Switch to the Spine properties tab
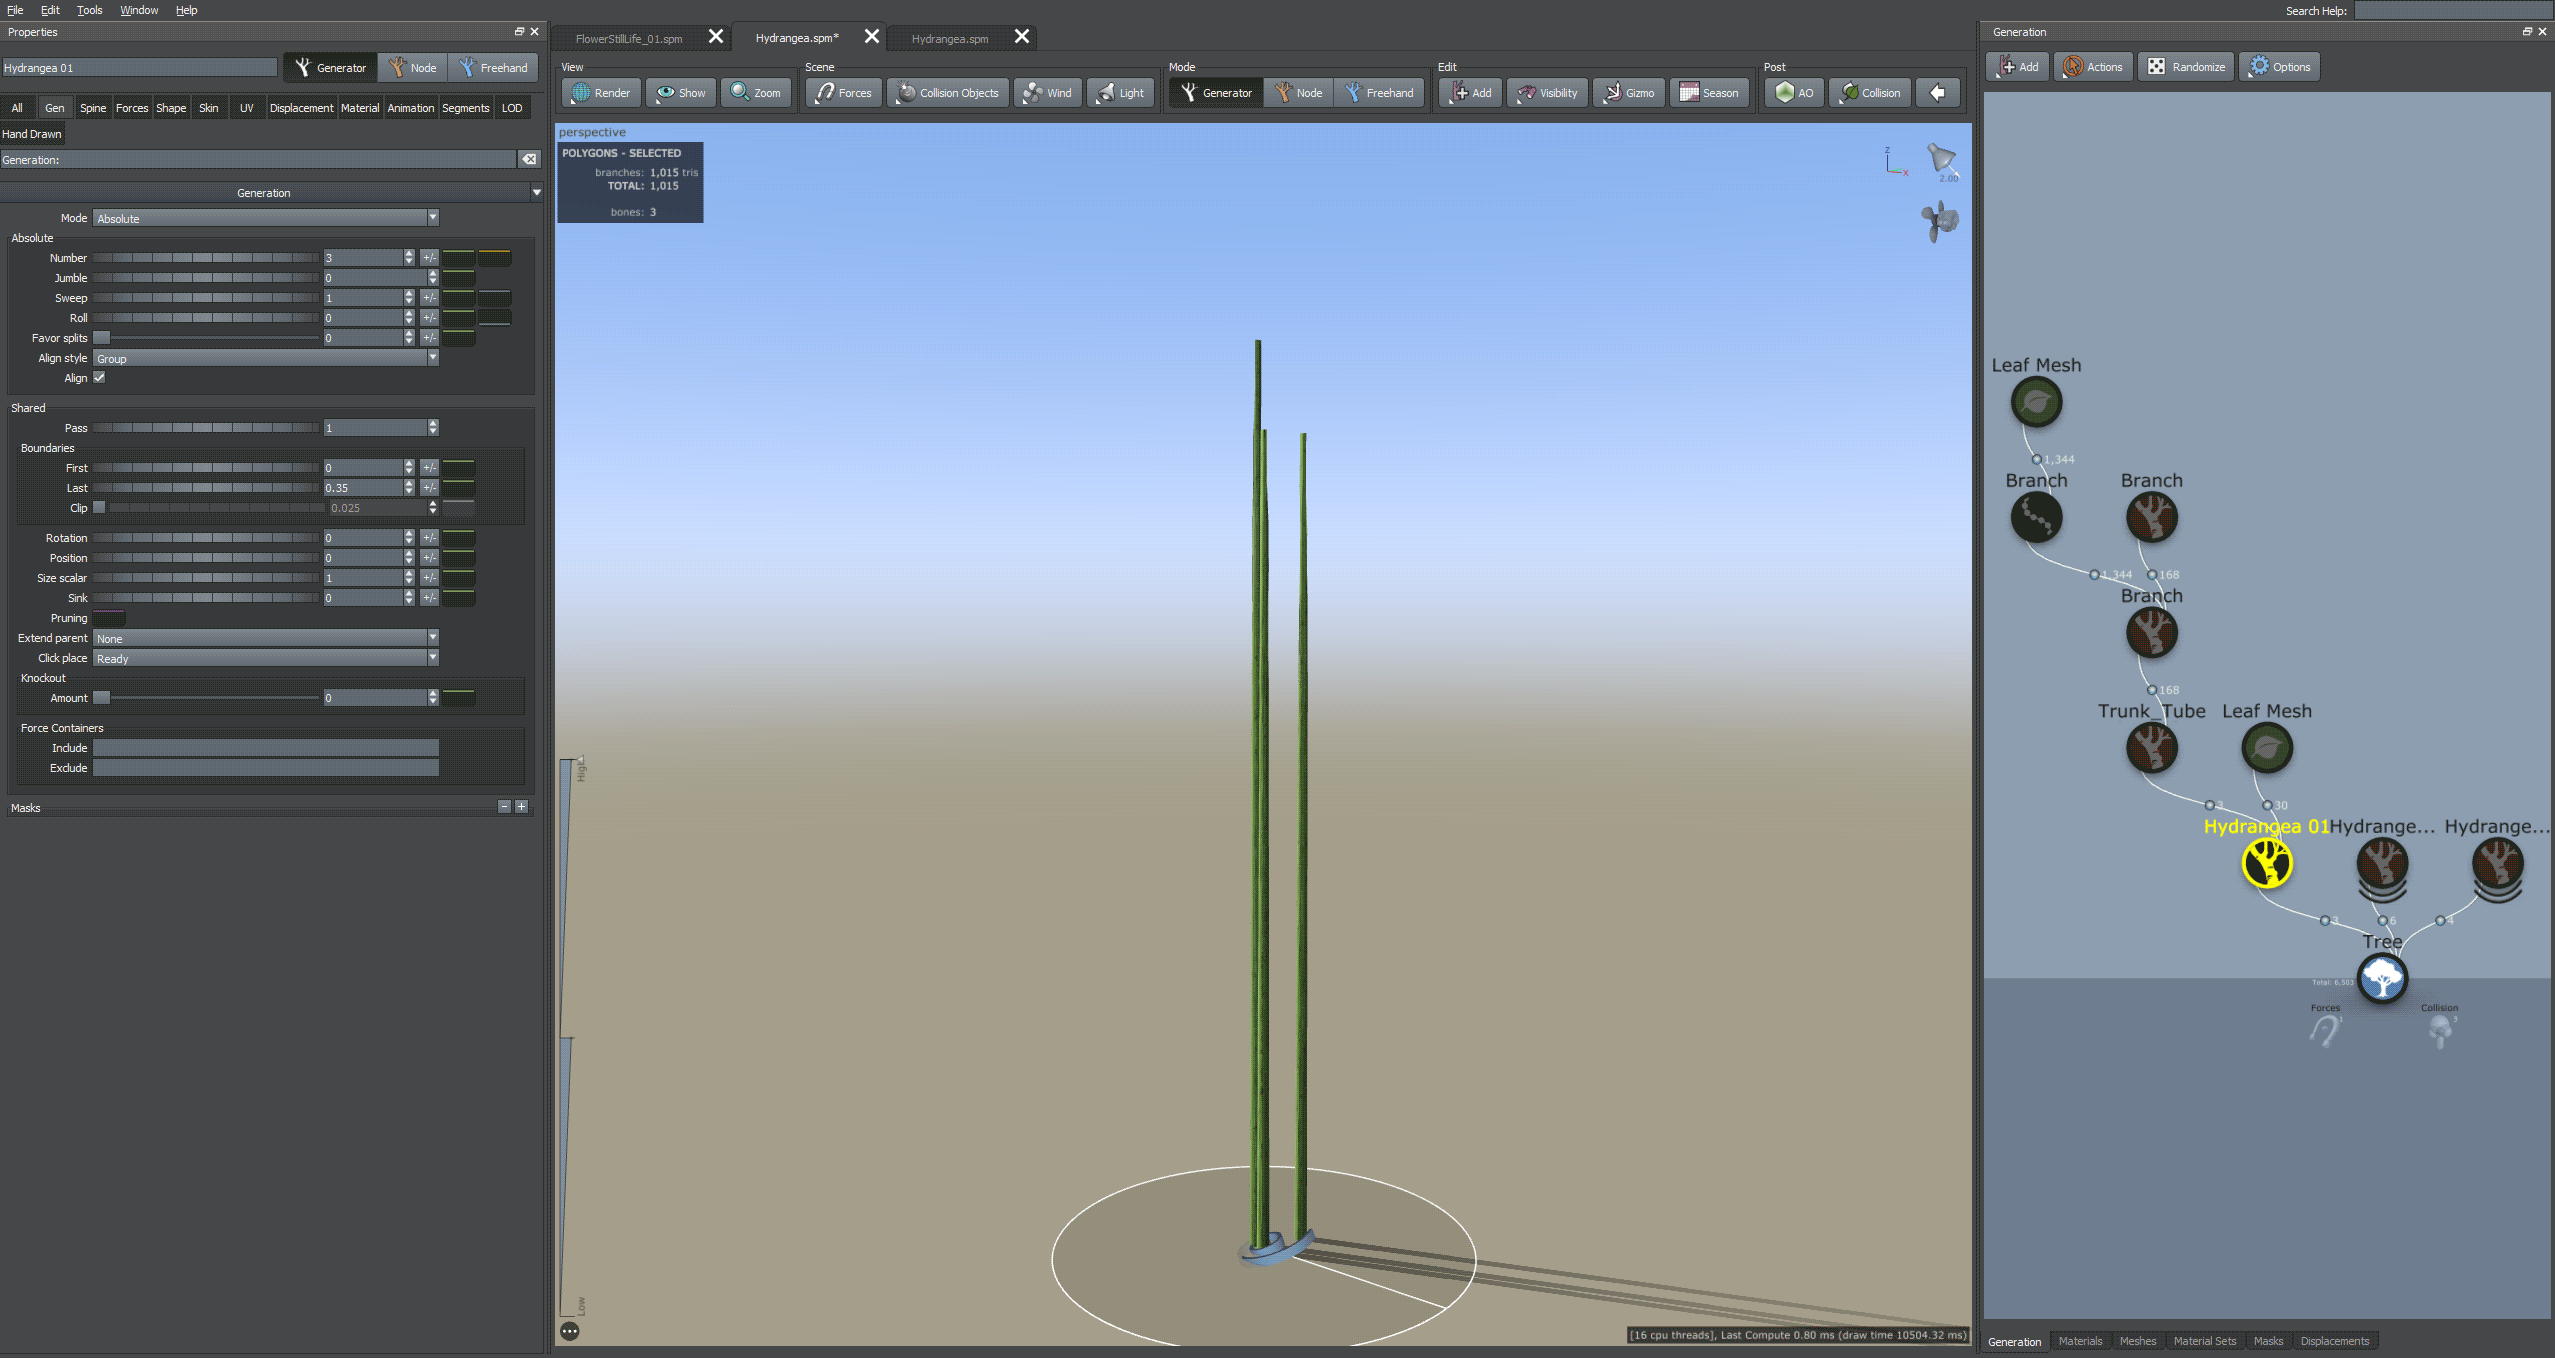Viewport: 2555px width, 1358px height. coord(93,108)
